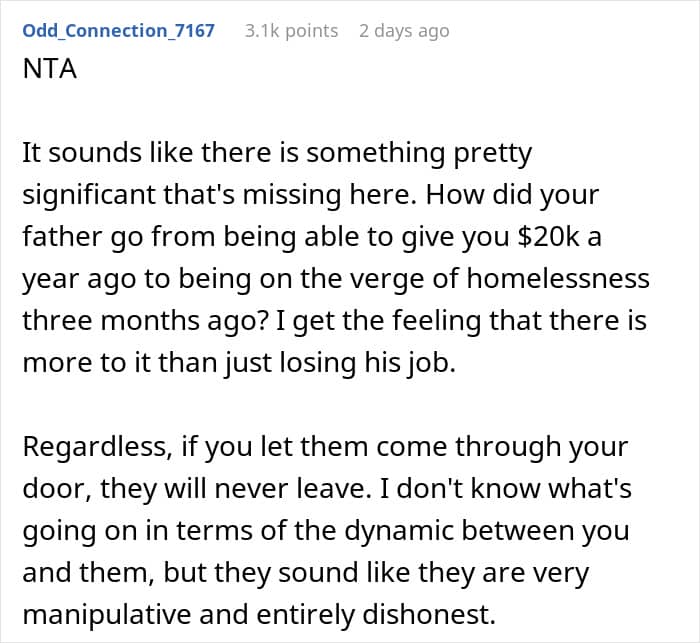The height and width of the screenshot is (643, 700).
Task: Click the sentence ending 'losing his job.'
Action: coord(239,363)
